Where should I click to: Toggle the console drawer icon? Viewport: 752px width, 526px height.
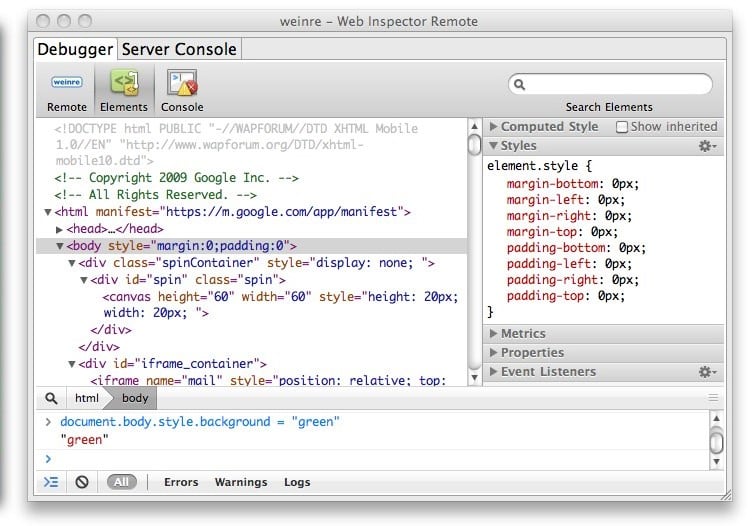coord(51,482)
